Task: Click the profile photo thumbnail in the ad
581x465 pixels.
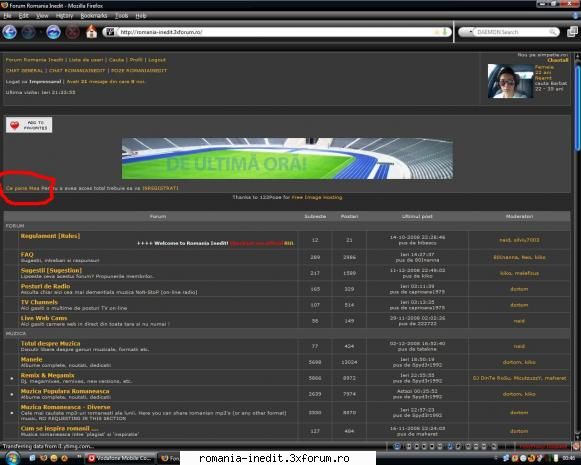Action: pyautogui.click(x=510, y=81)
